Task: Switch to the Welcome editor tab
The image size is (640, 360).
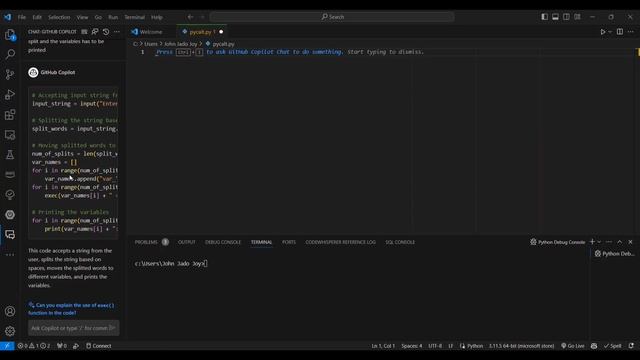Action: point(151,32)
